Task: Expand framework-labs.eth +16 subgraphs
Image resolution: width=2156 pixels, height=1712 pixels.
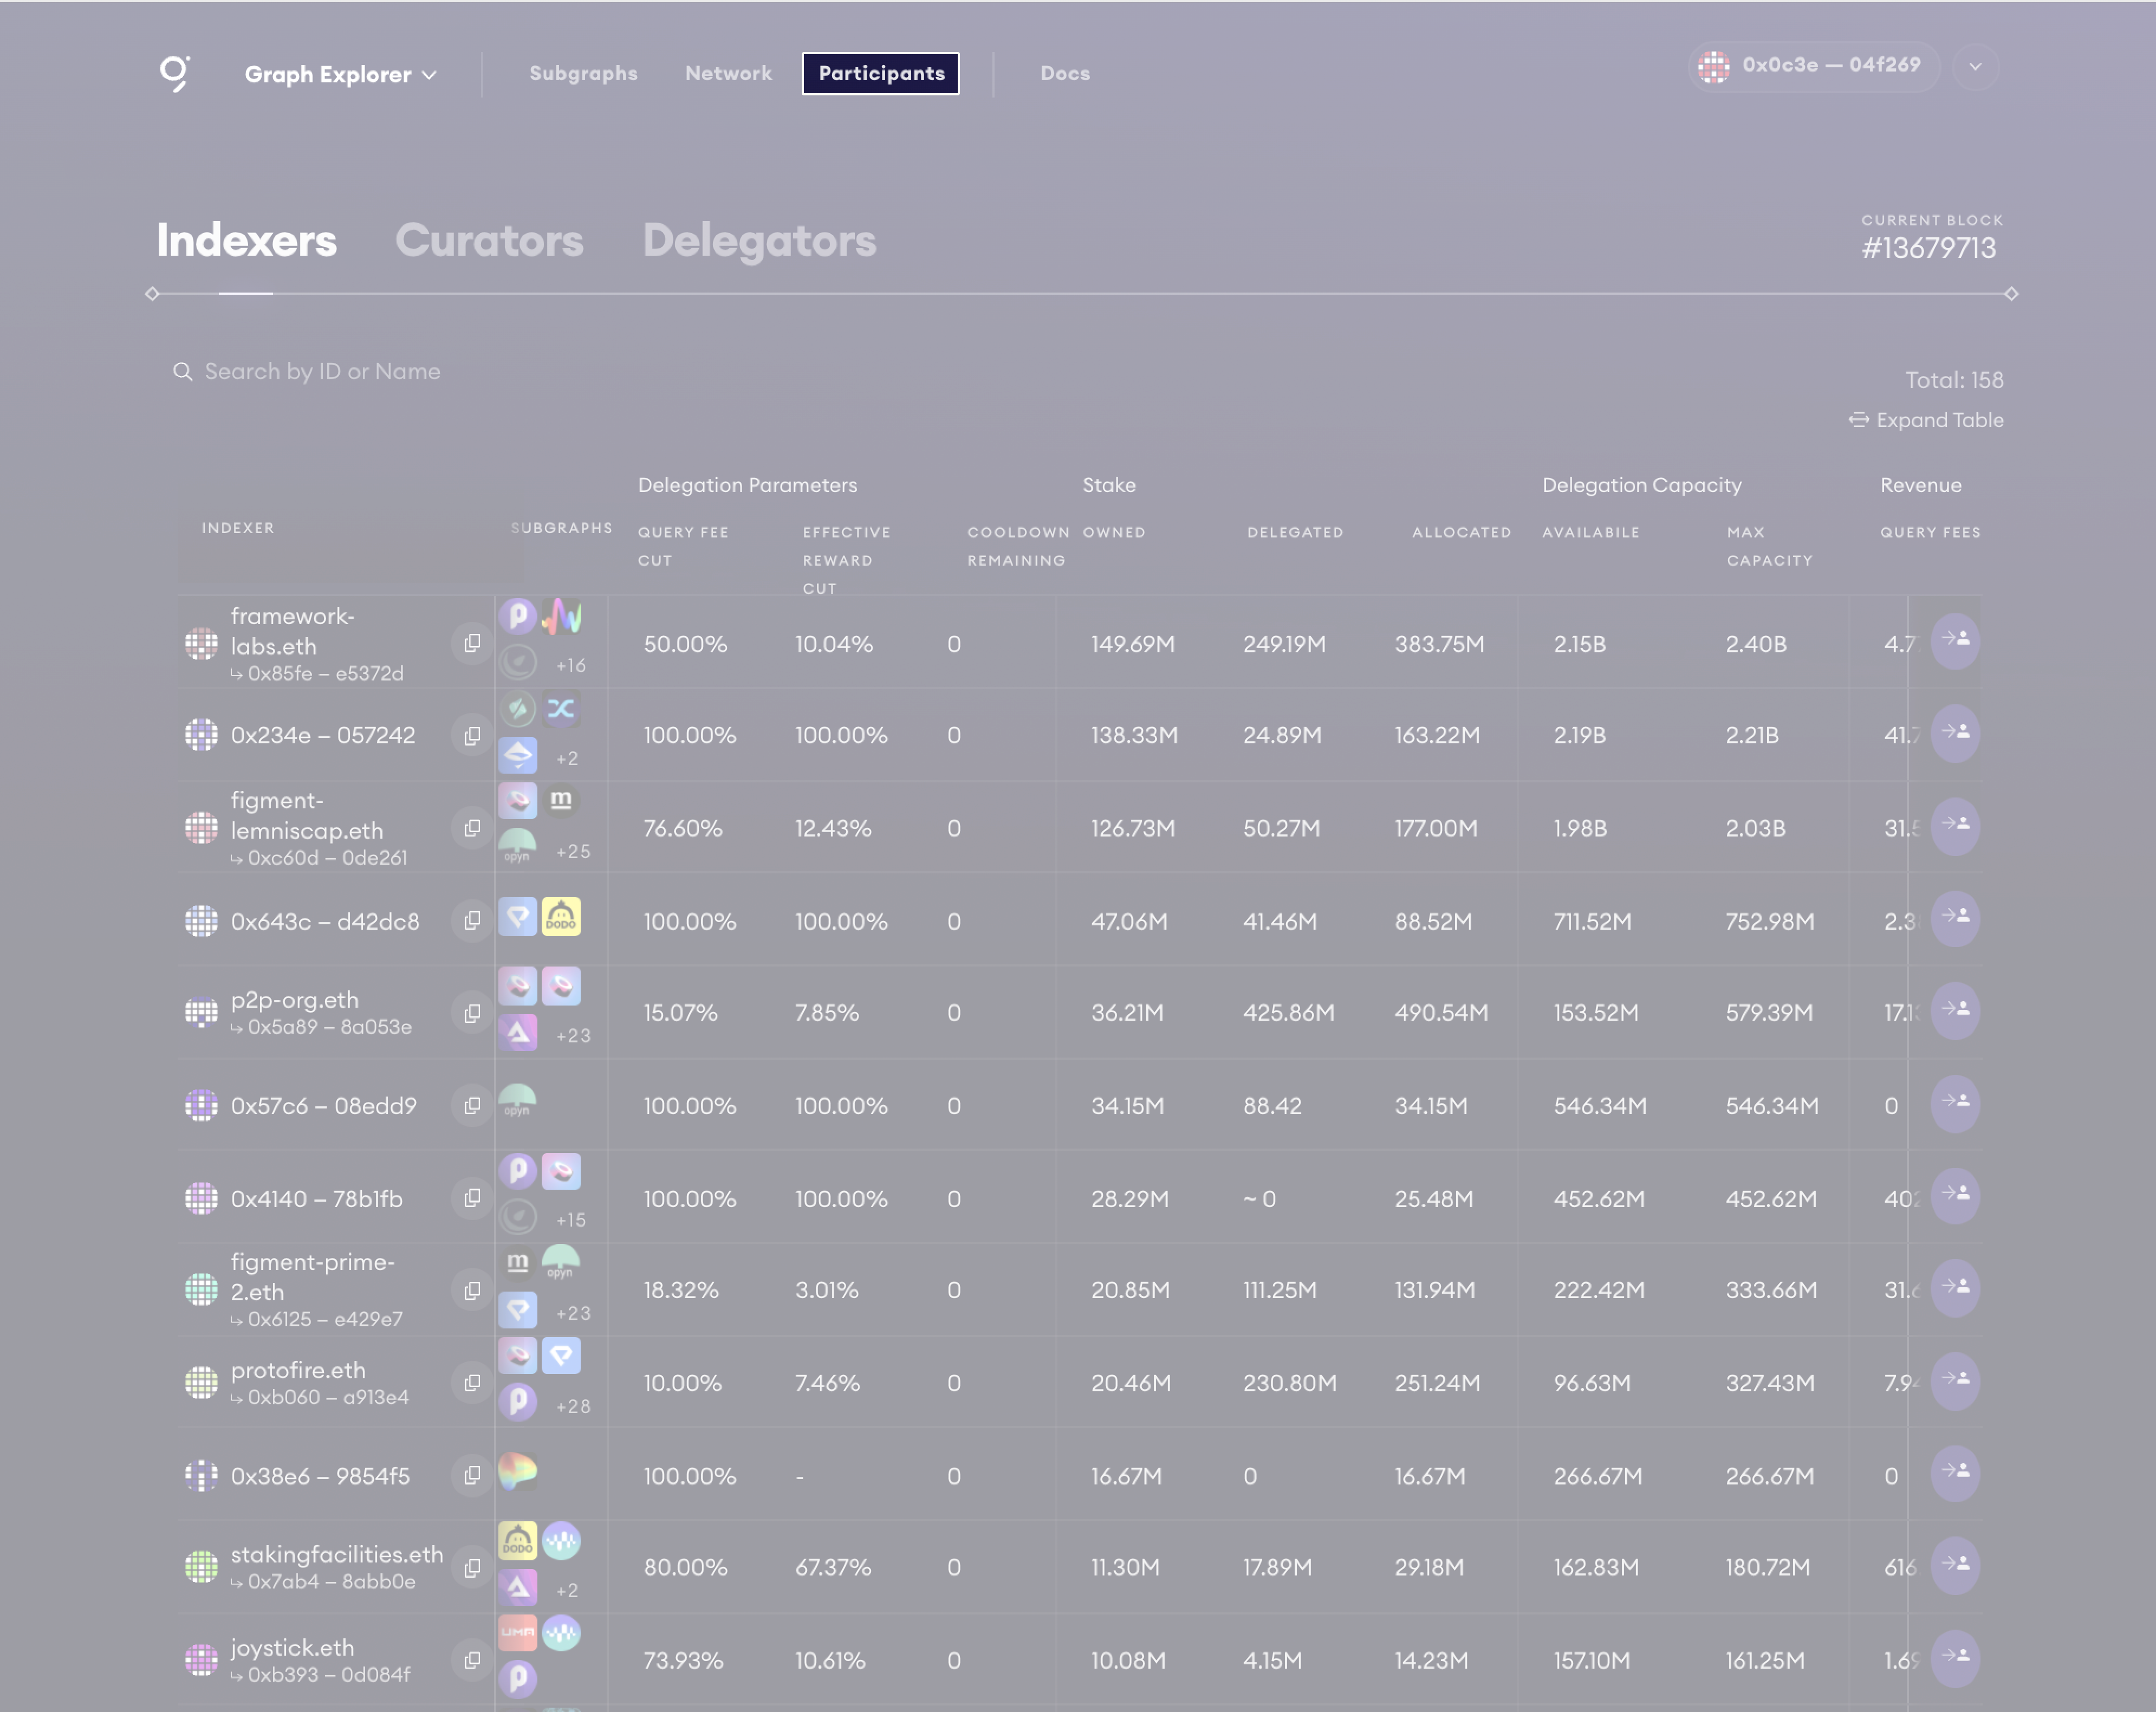Action: pos(571,665)
